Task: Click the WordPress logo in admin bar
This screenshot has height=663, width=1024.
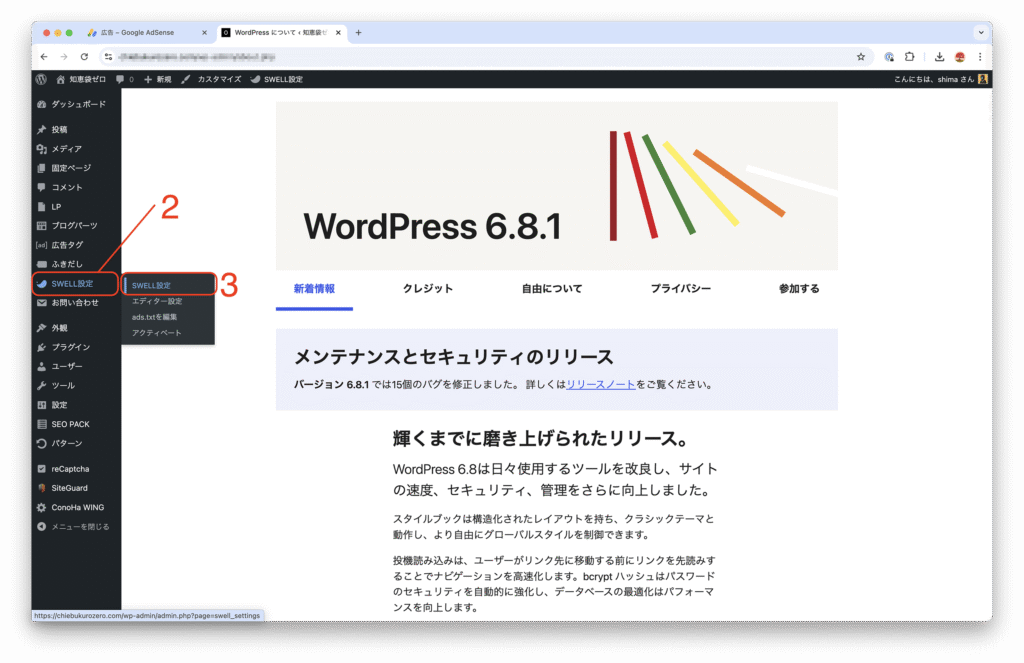Action: [41, 79]
